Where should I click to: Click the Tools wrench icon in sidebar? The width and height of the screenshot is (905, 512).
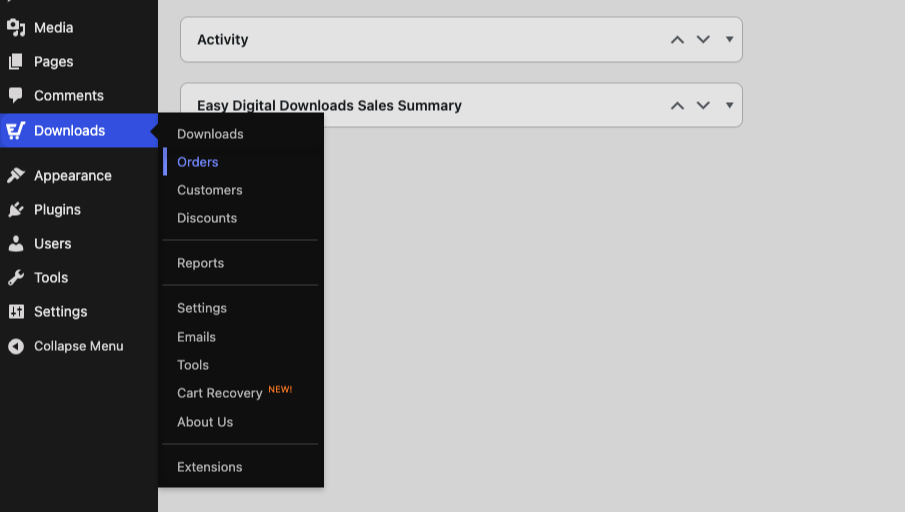point(16,278)
